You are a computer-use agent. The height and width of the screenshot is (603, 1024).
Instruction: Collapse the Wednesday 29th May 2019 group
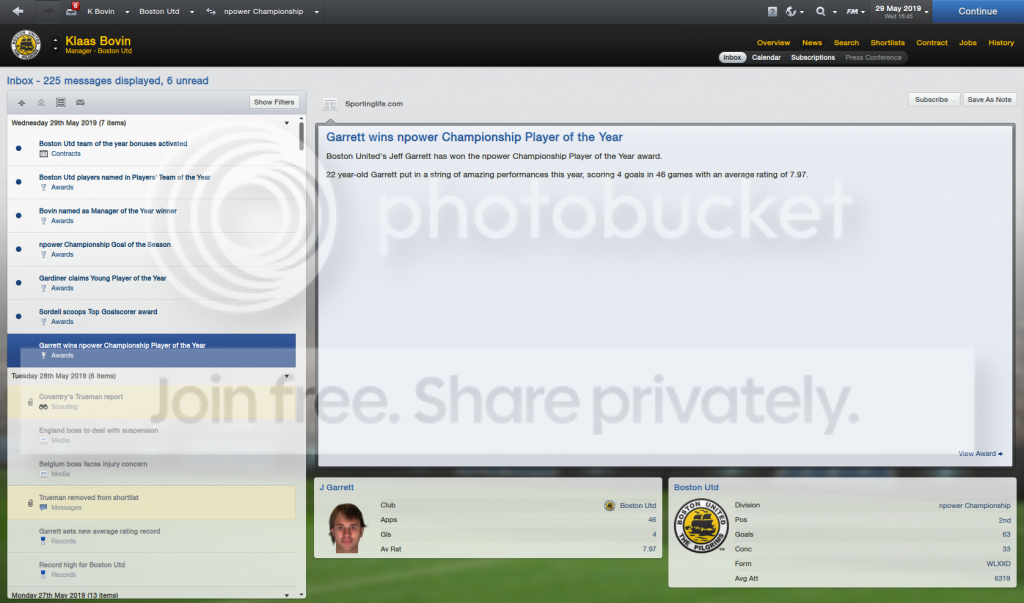tap(286, 123)
